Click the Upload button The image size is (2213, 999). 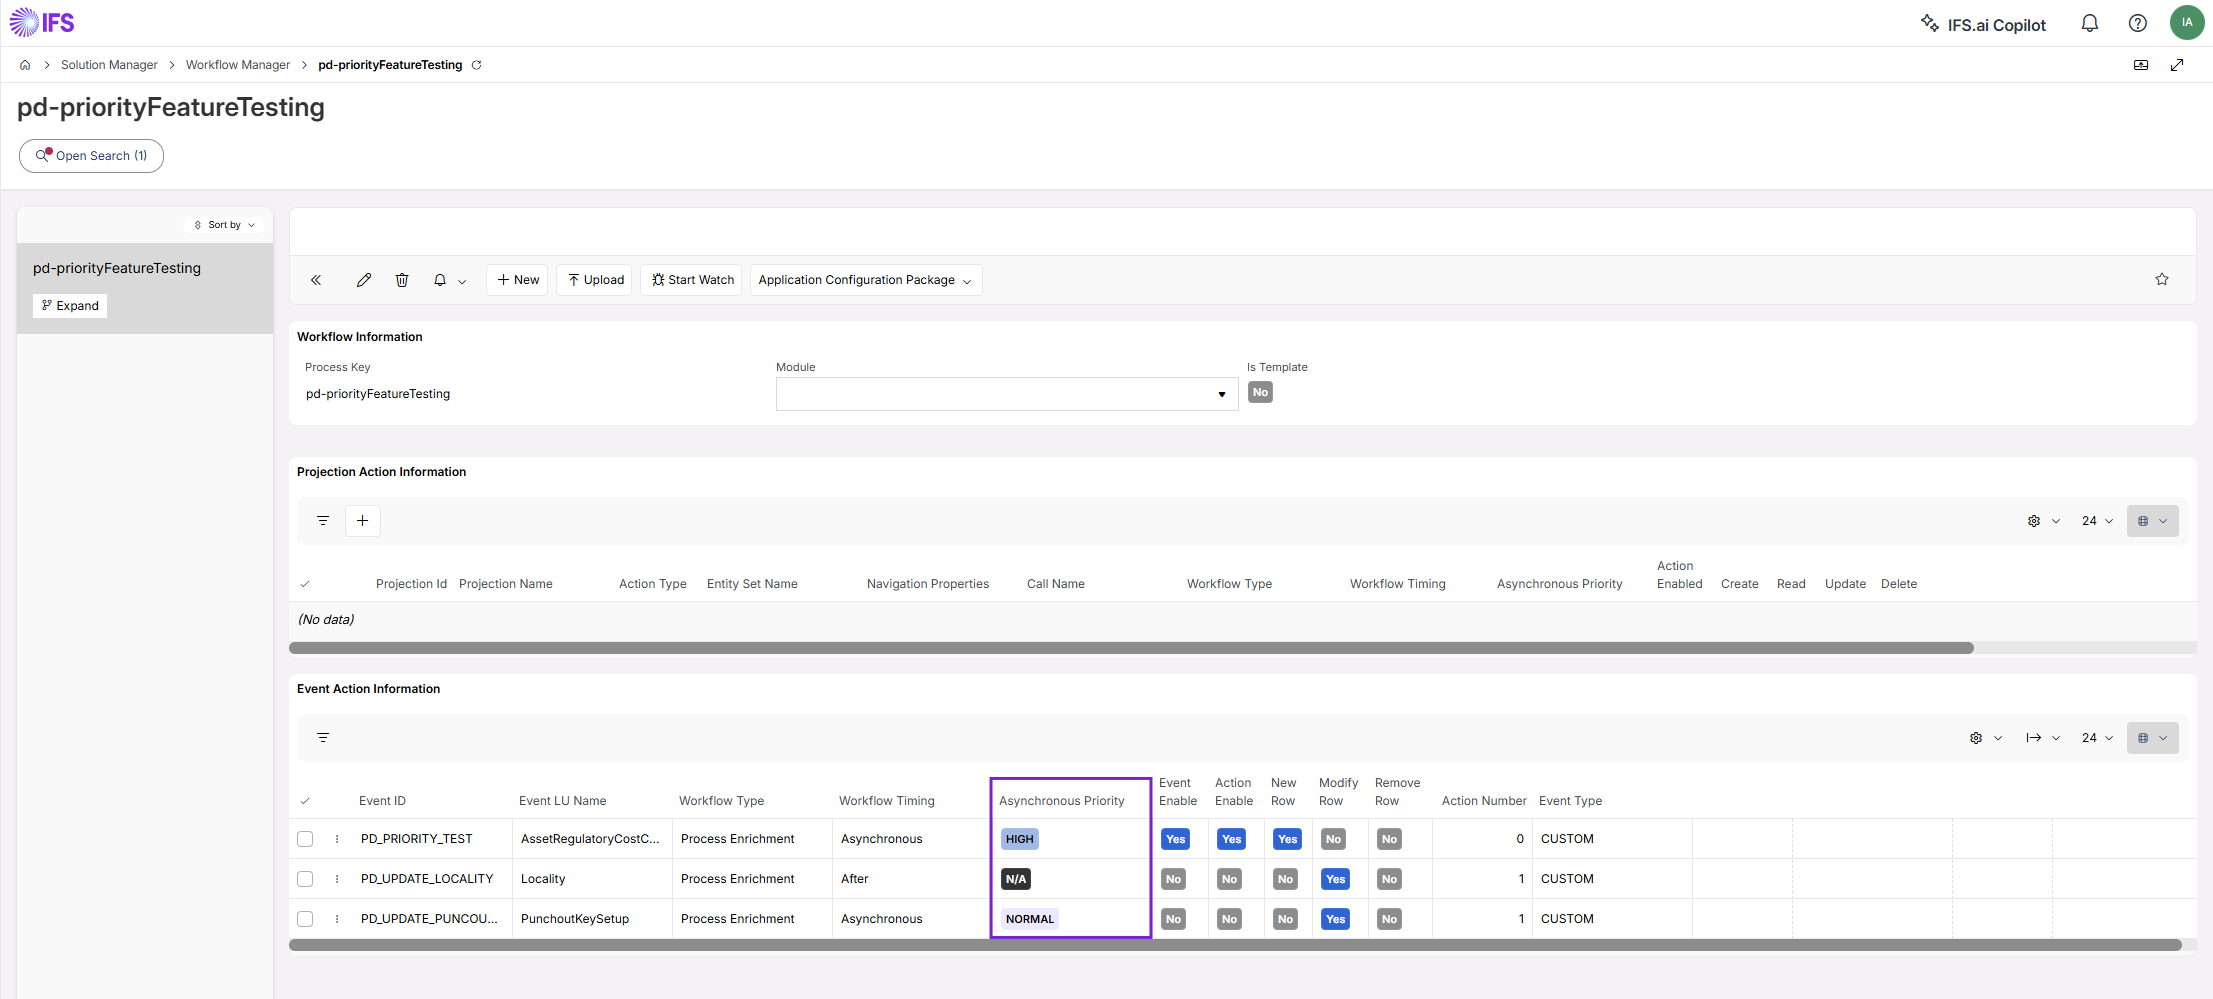[596, 280]
